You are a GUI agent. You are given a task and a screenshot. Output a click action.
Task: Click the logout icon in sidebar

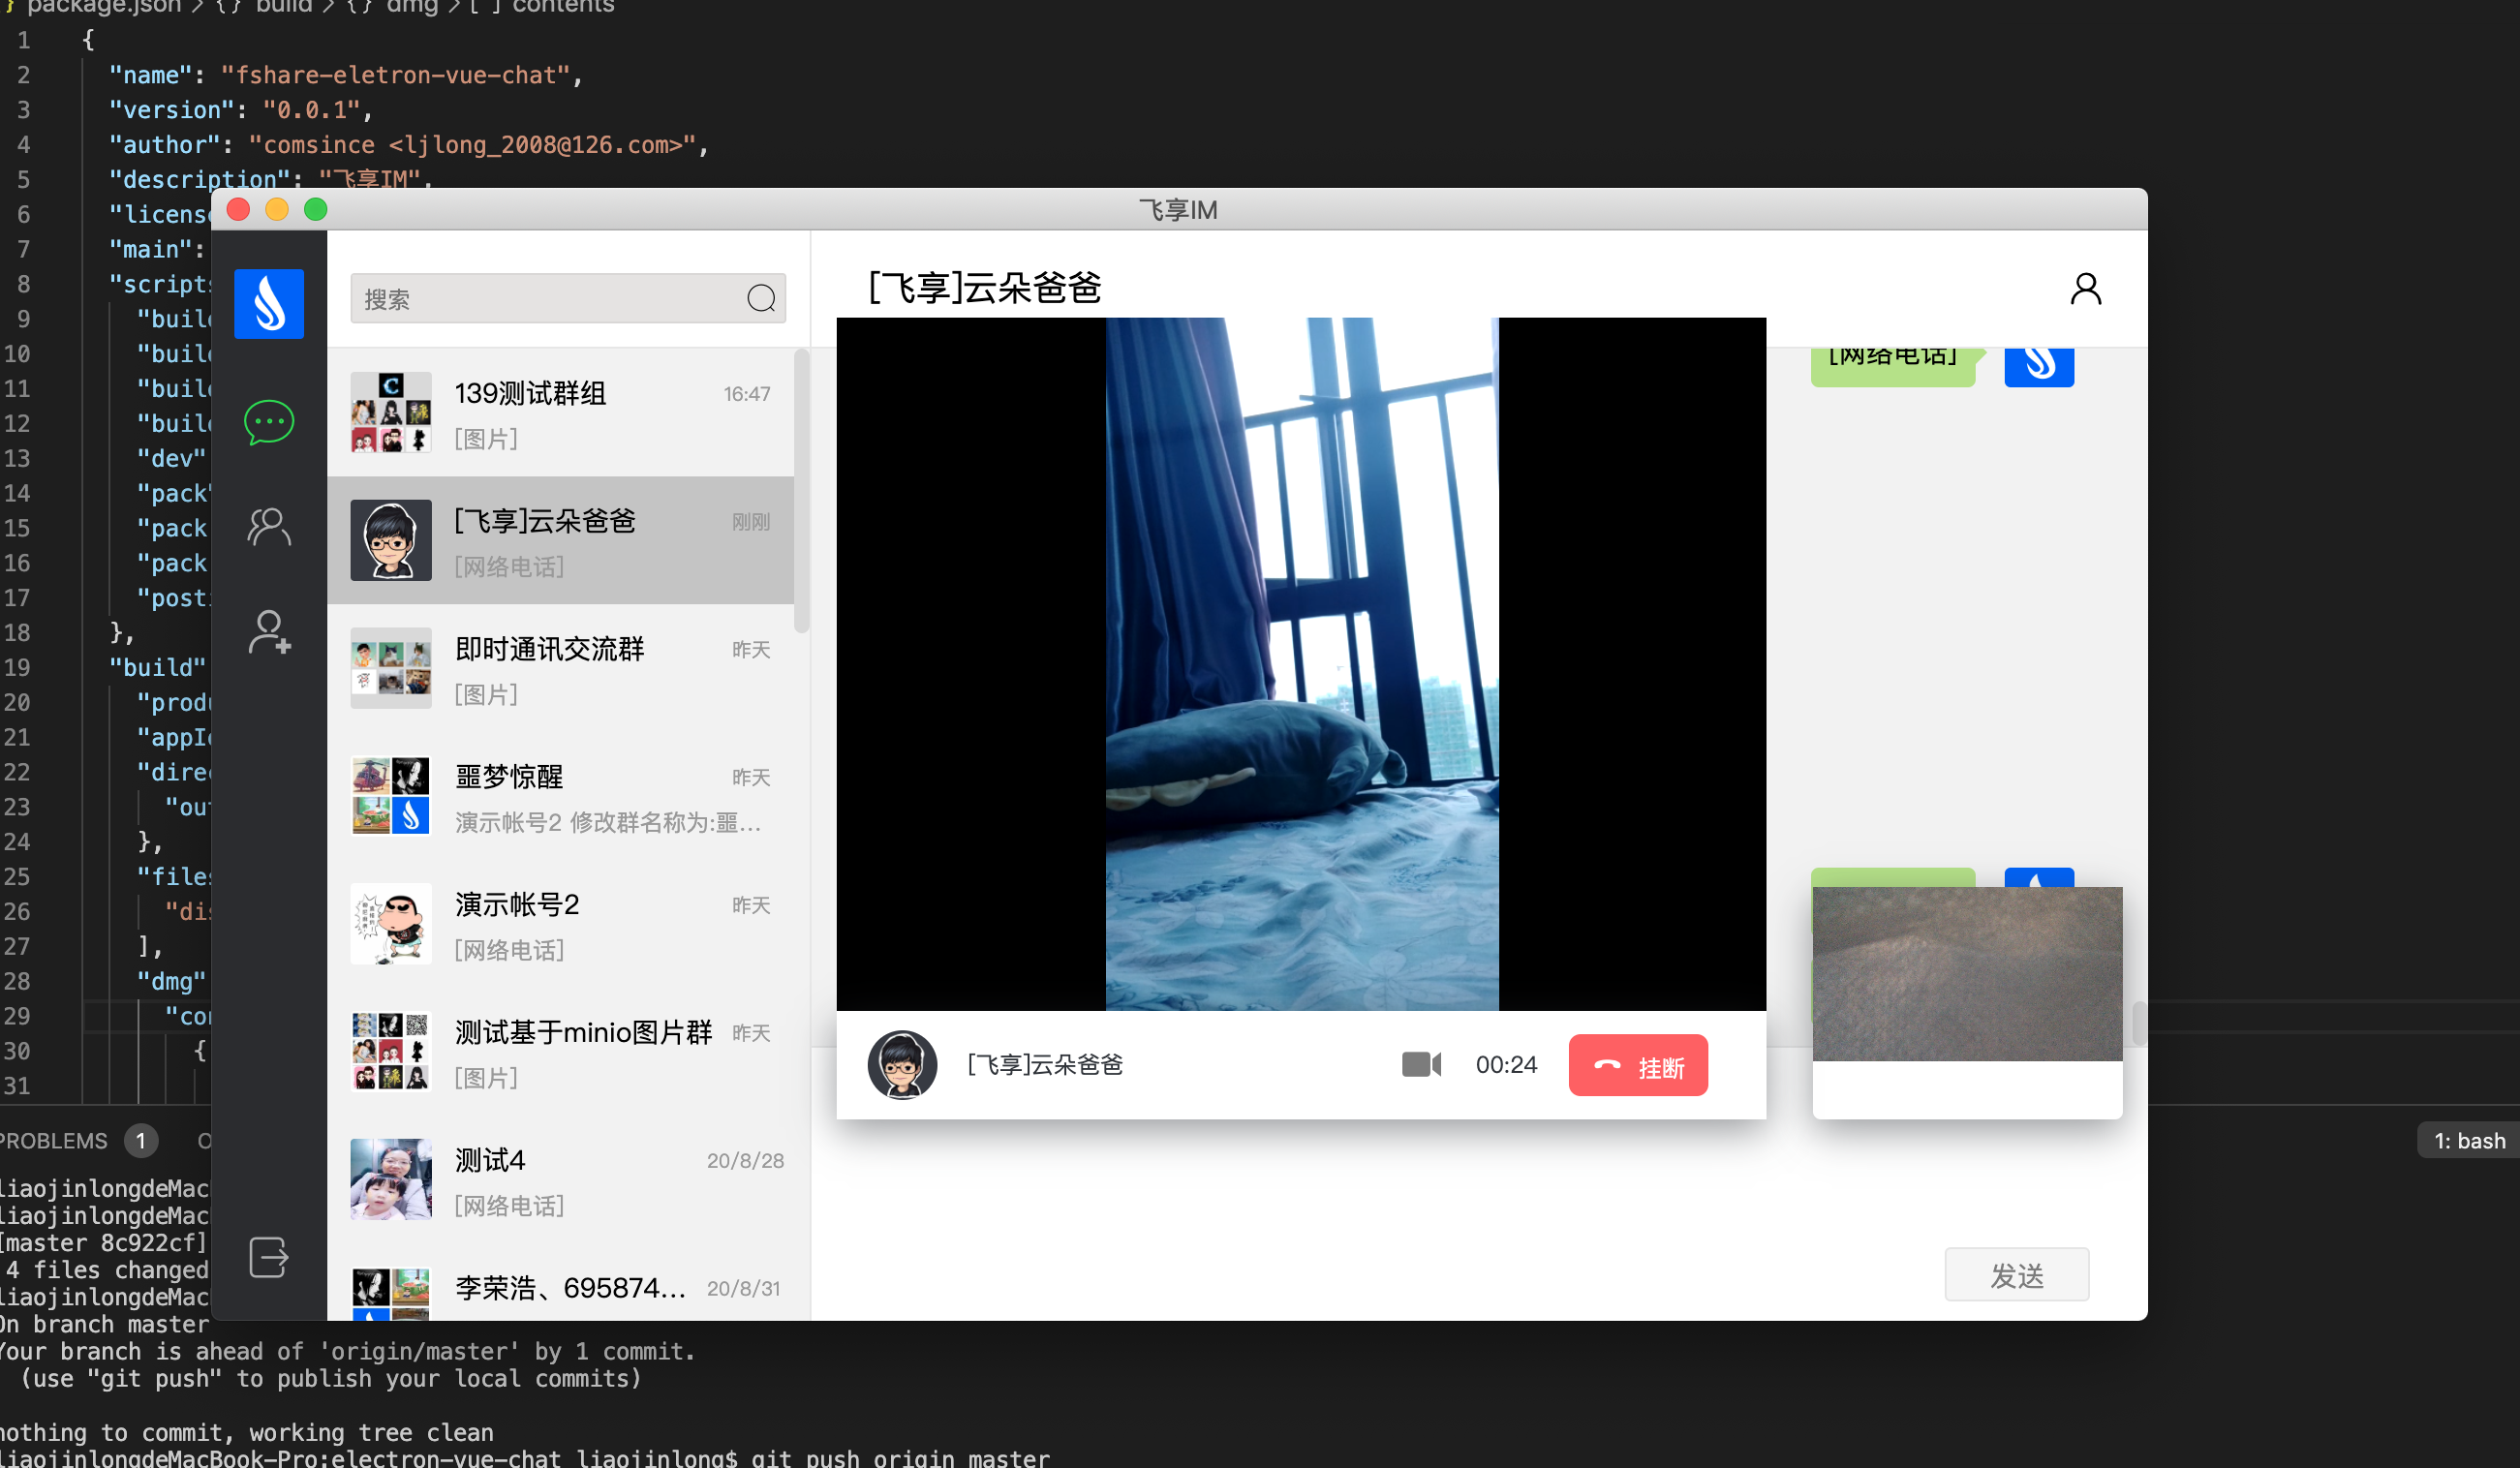tap(269, 1257)
